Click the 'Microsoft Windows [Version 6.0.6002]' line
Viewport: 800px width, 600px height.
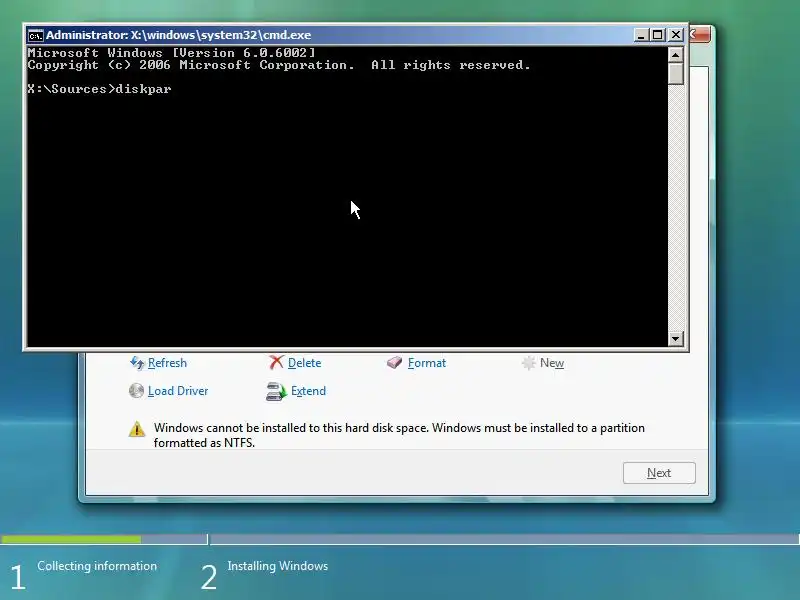[171, 53]
